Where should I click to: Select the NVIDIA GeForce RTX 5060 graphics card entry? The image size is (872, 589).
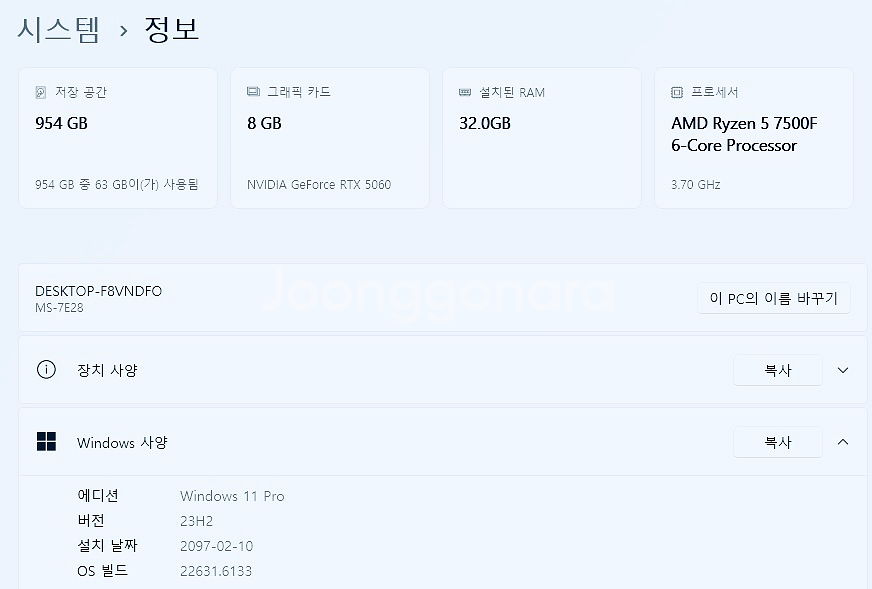coord(319,184)
